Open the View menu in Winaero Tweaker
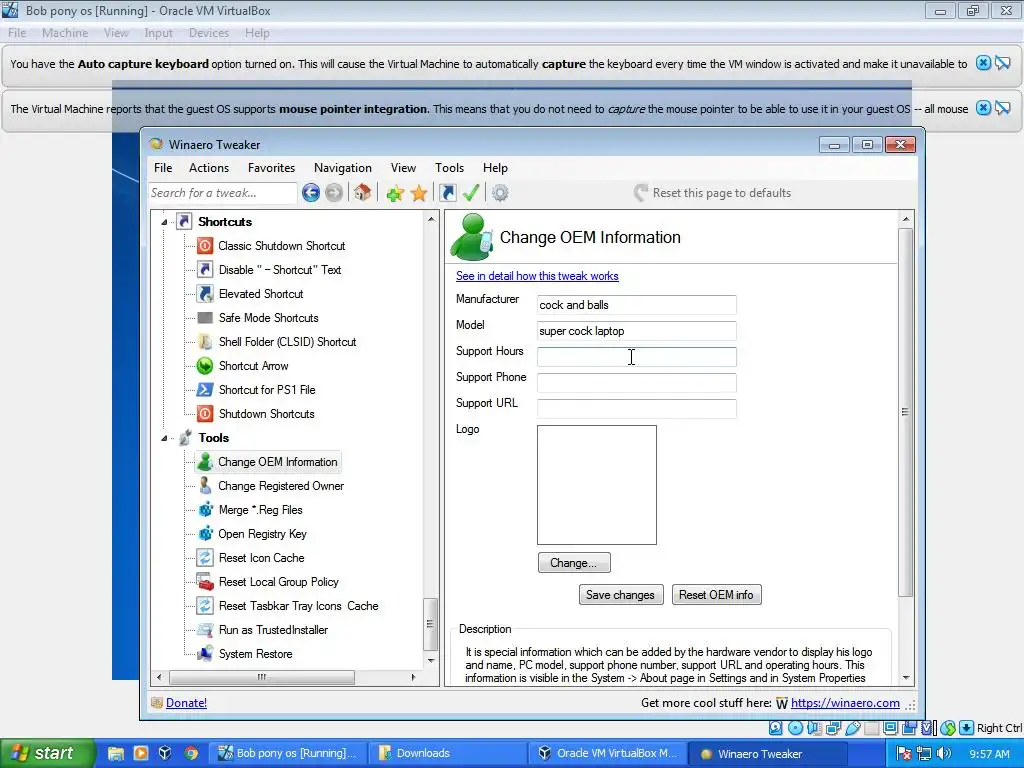Image resolution: width=1024 pixels, height=768 pixels. coord(403,168)
